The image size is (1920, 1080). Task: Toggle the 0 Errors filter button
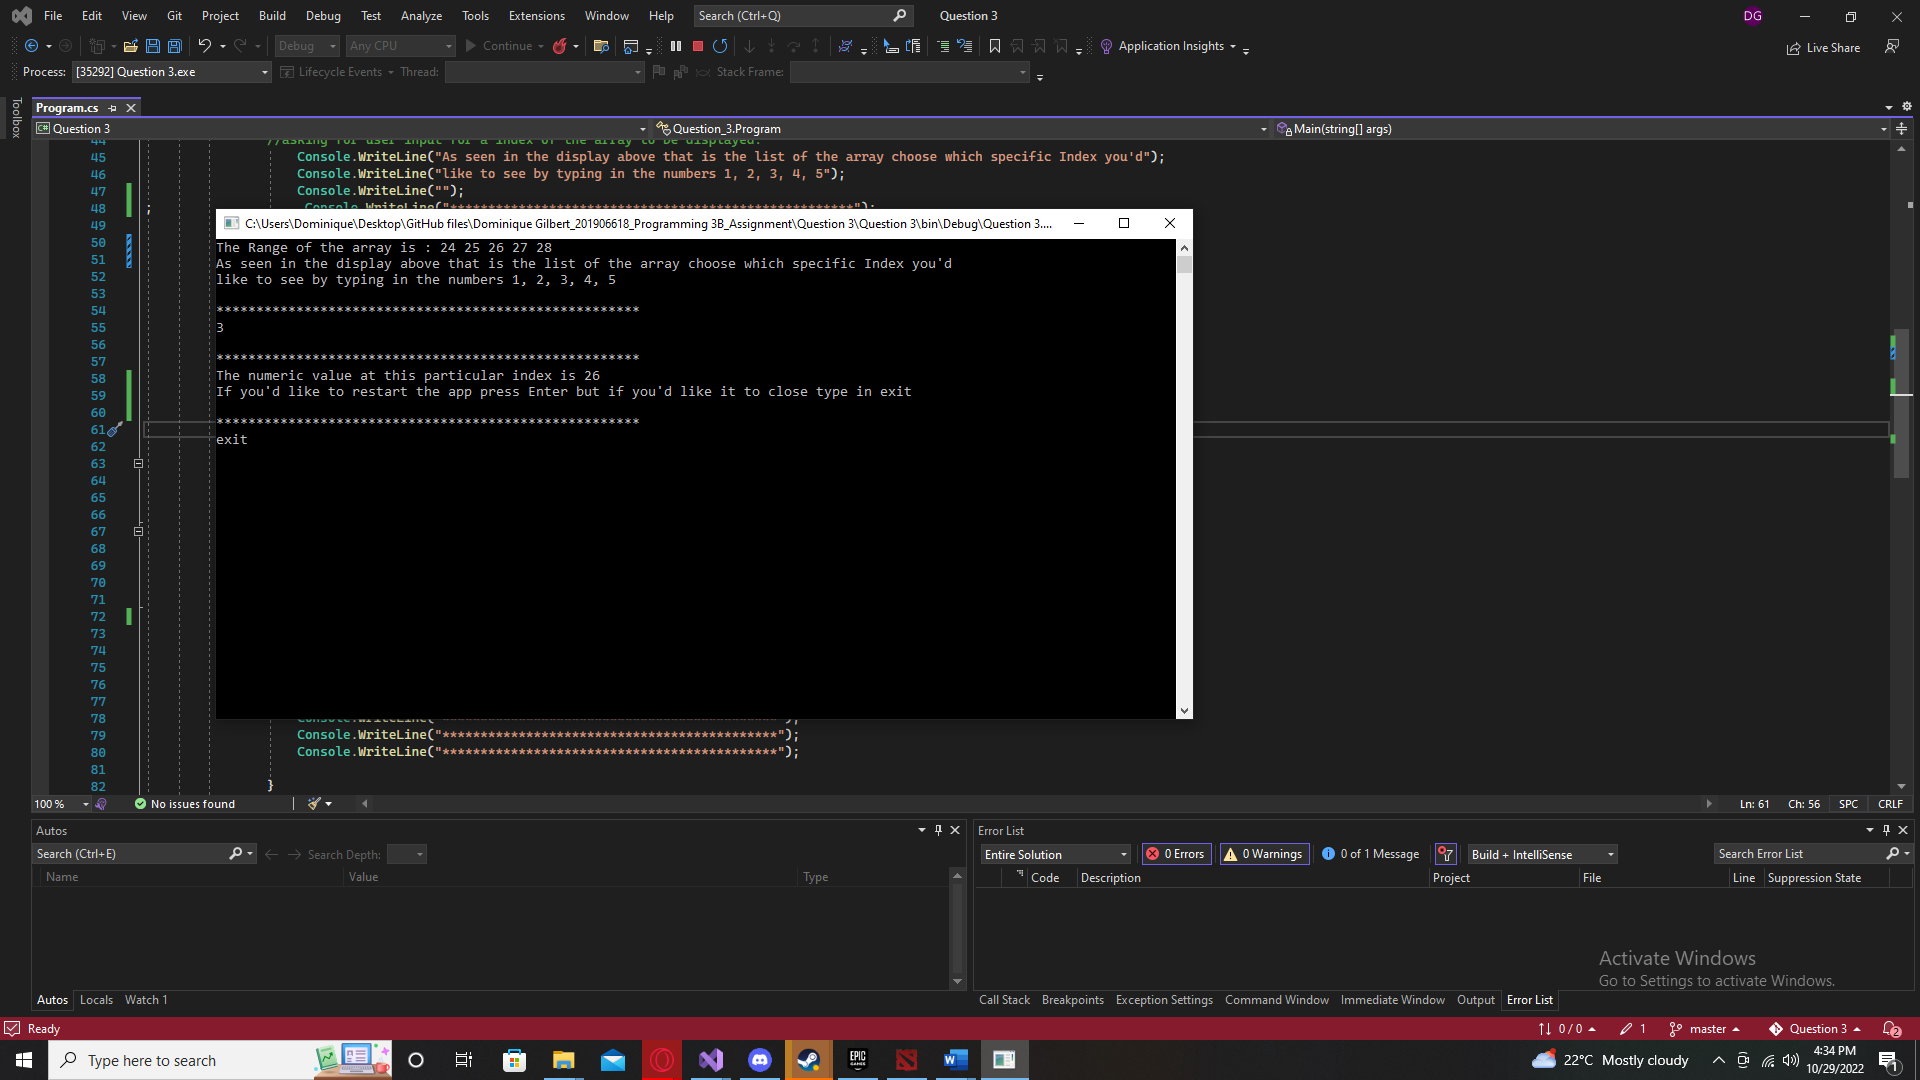tap(1177, 854)
